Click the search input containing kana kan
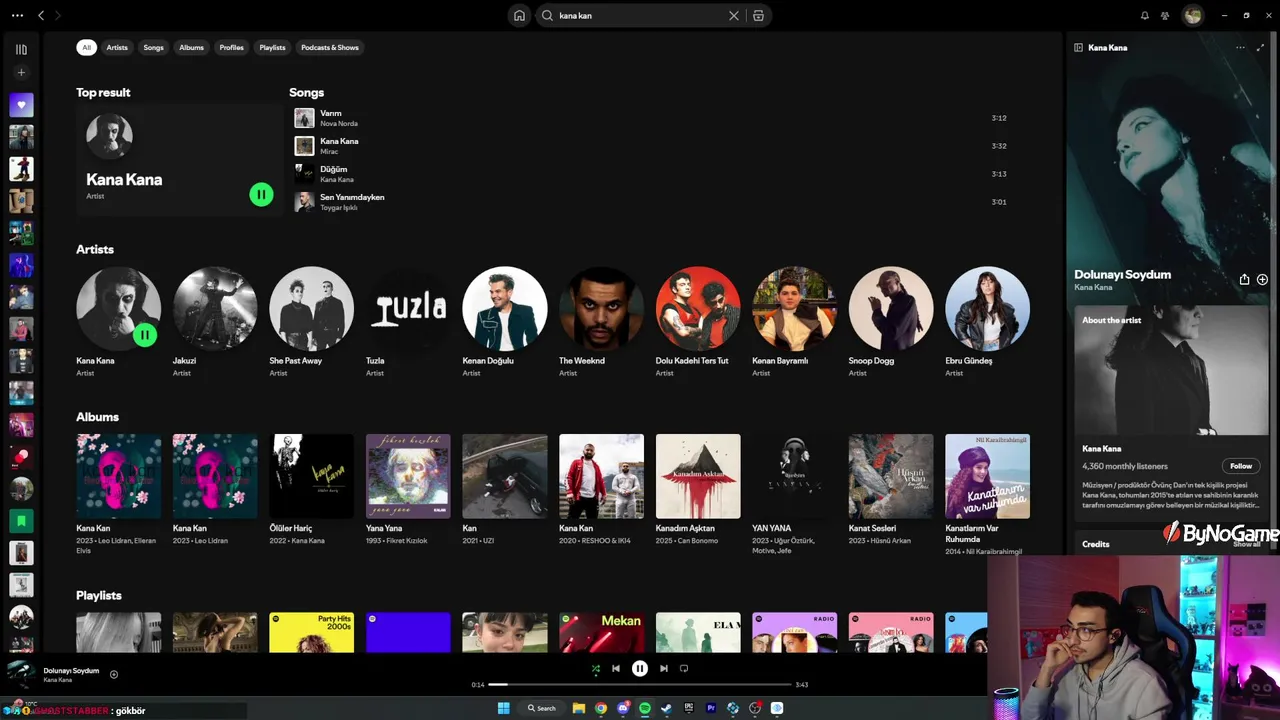 640,15
